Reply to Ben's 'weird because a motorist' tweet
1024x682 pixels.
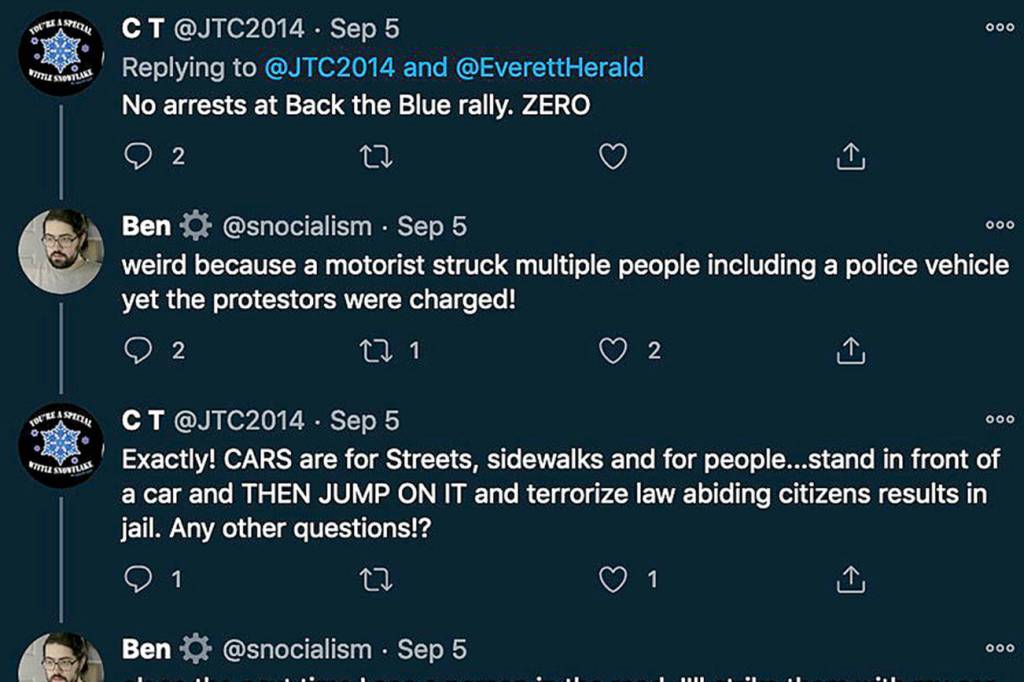tap(138, 350)
